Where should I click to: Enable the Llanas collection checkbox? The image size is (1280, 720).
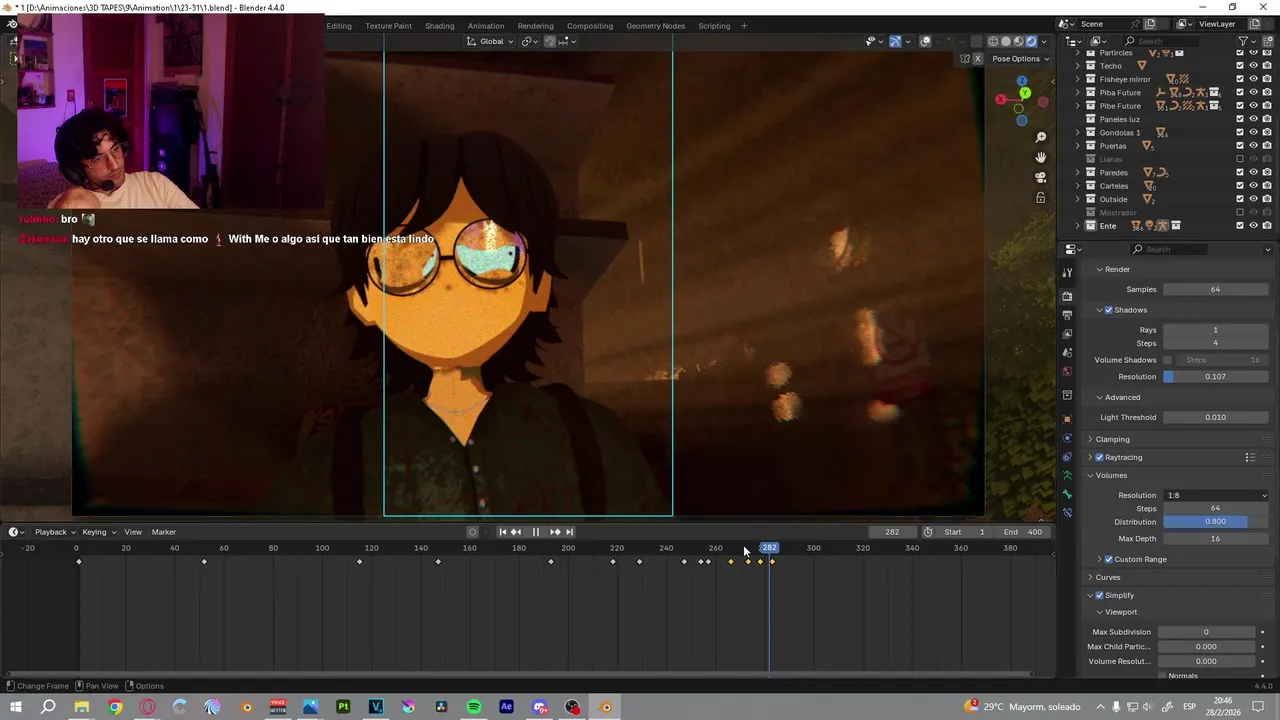tap(1240, 159)
